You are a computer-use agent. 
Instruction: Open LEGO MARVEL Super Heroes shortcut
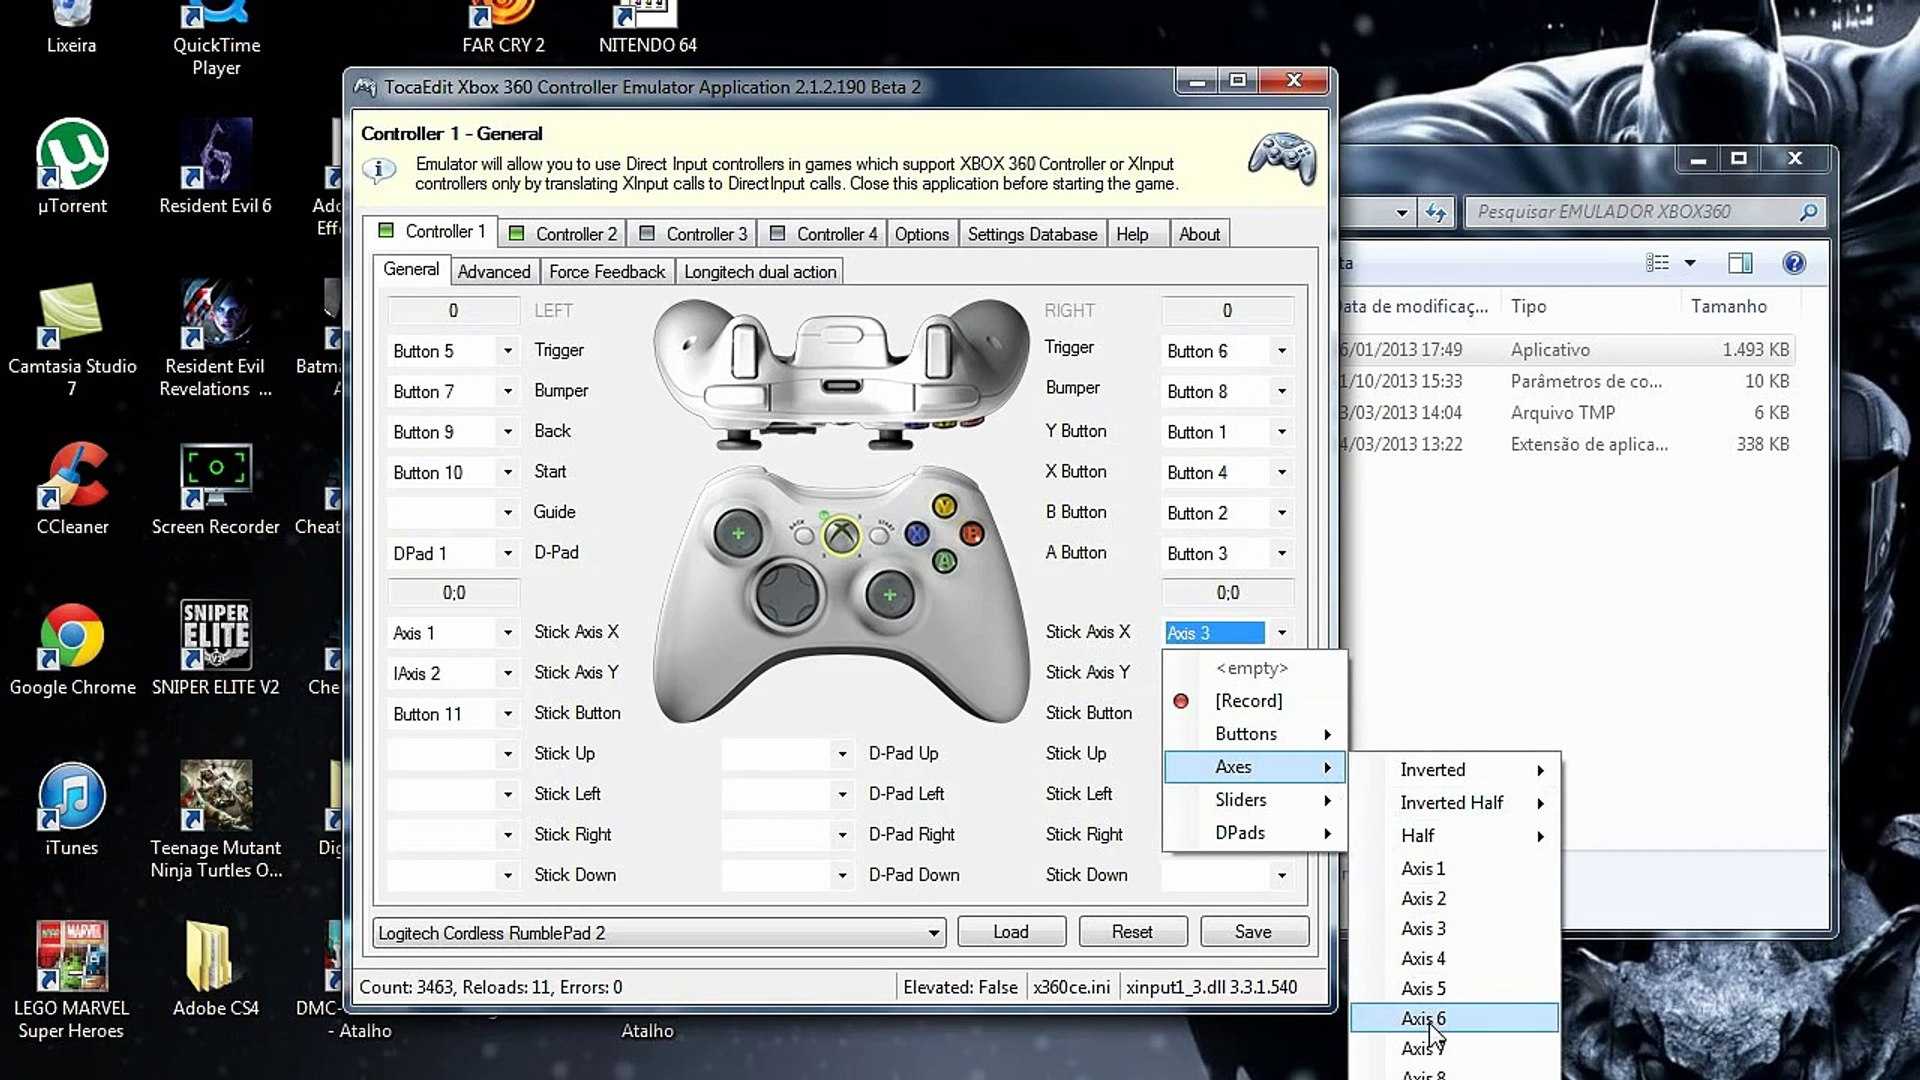pyautogui.click(x=72, y=980)
